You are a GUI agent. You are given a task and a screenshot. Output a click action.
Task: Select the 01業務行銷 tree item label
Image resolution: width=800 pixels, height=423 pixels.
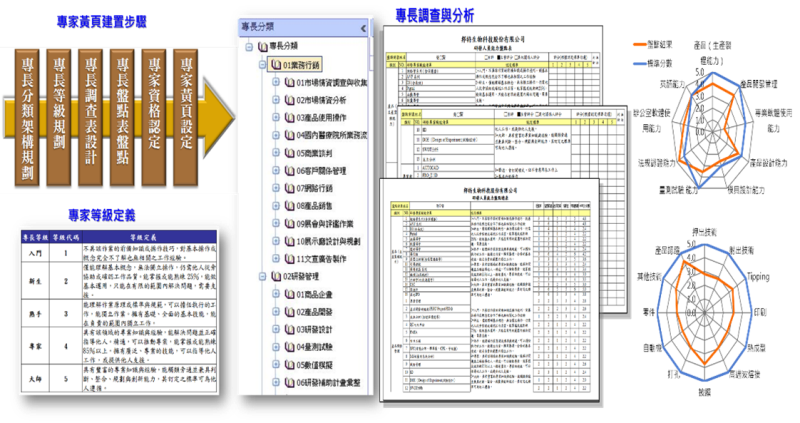point(301,65)
